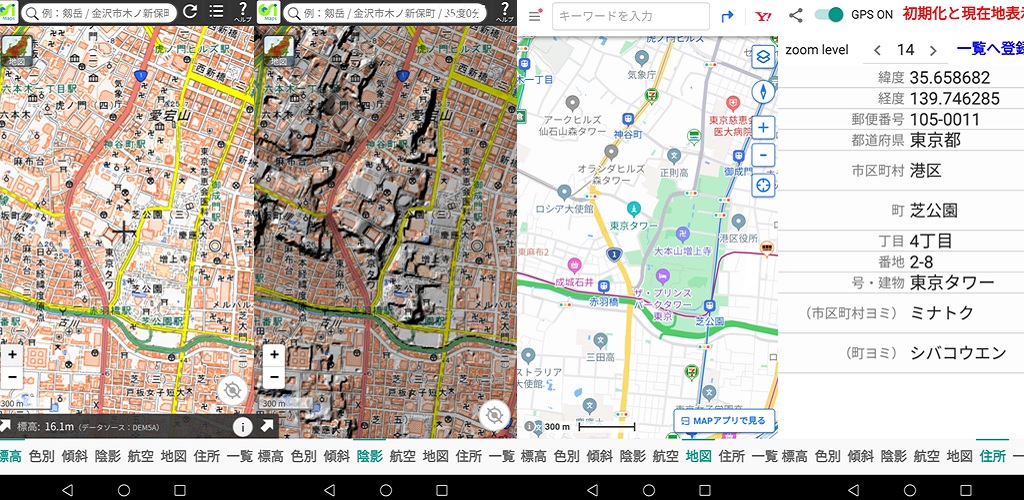Open ヘルプ help icon on the elevation screen

(x=243, y=12)
